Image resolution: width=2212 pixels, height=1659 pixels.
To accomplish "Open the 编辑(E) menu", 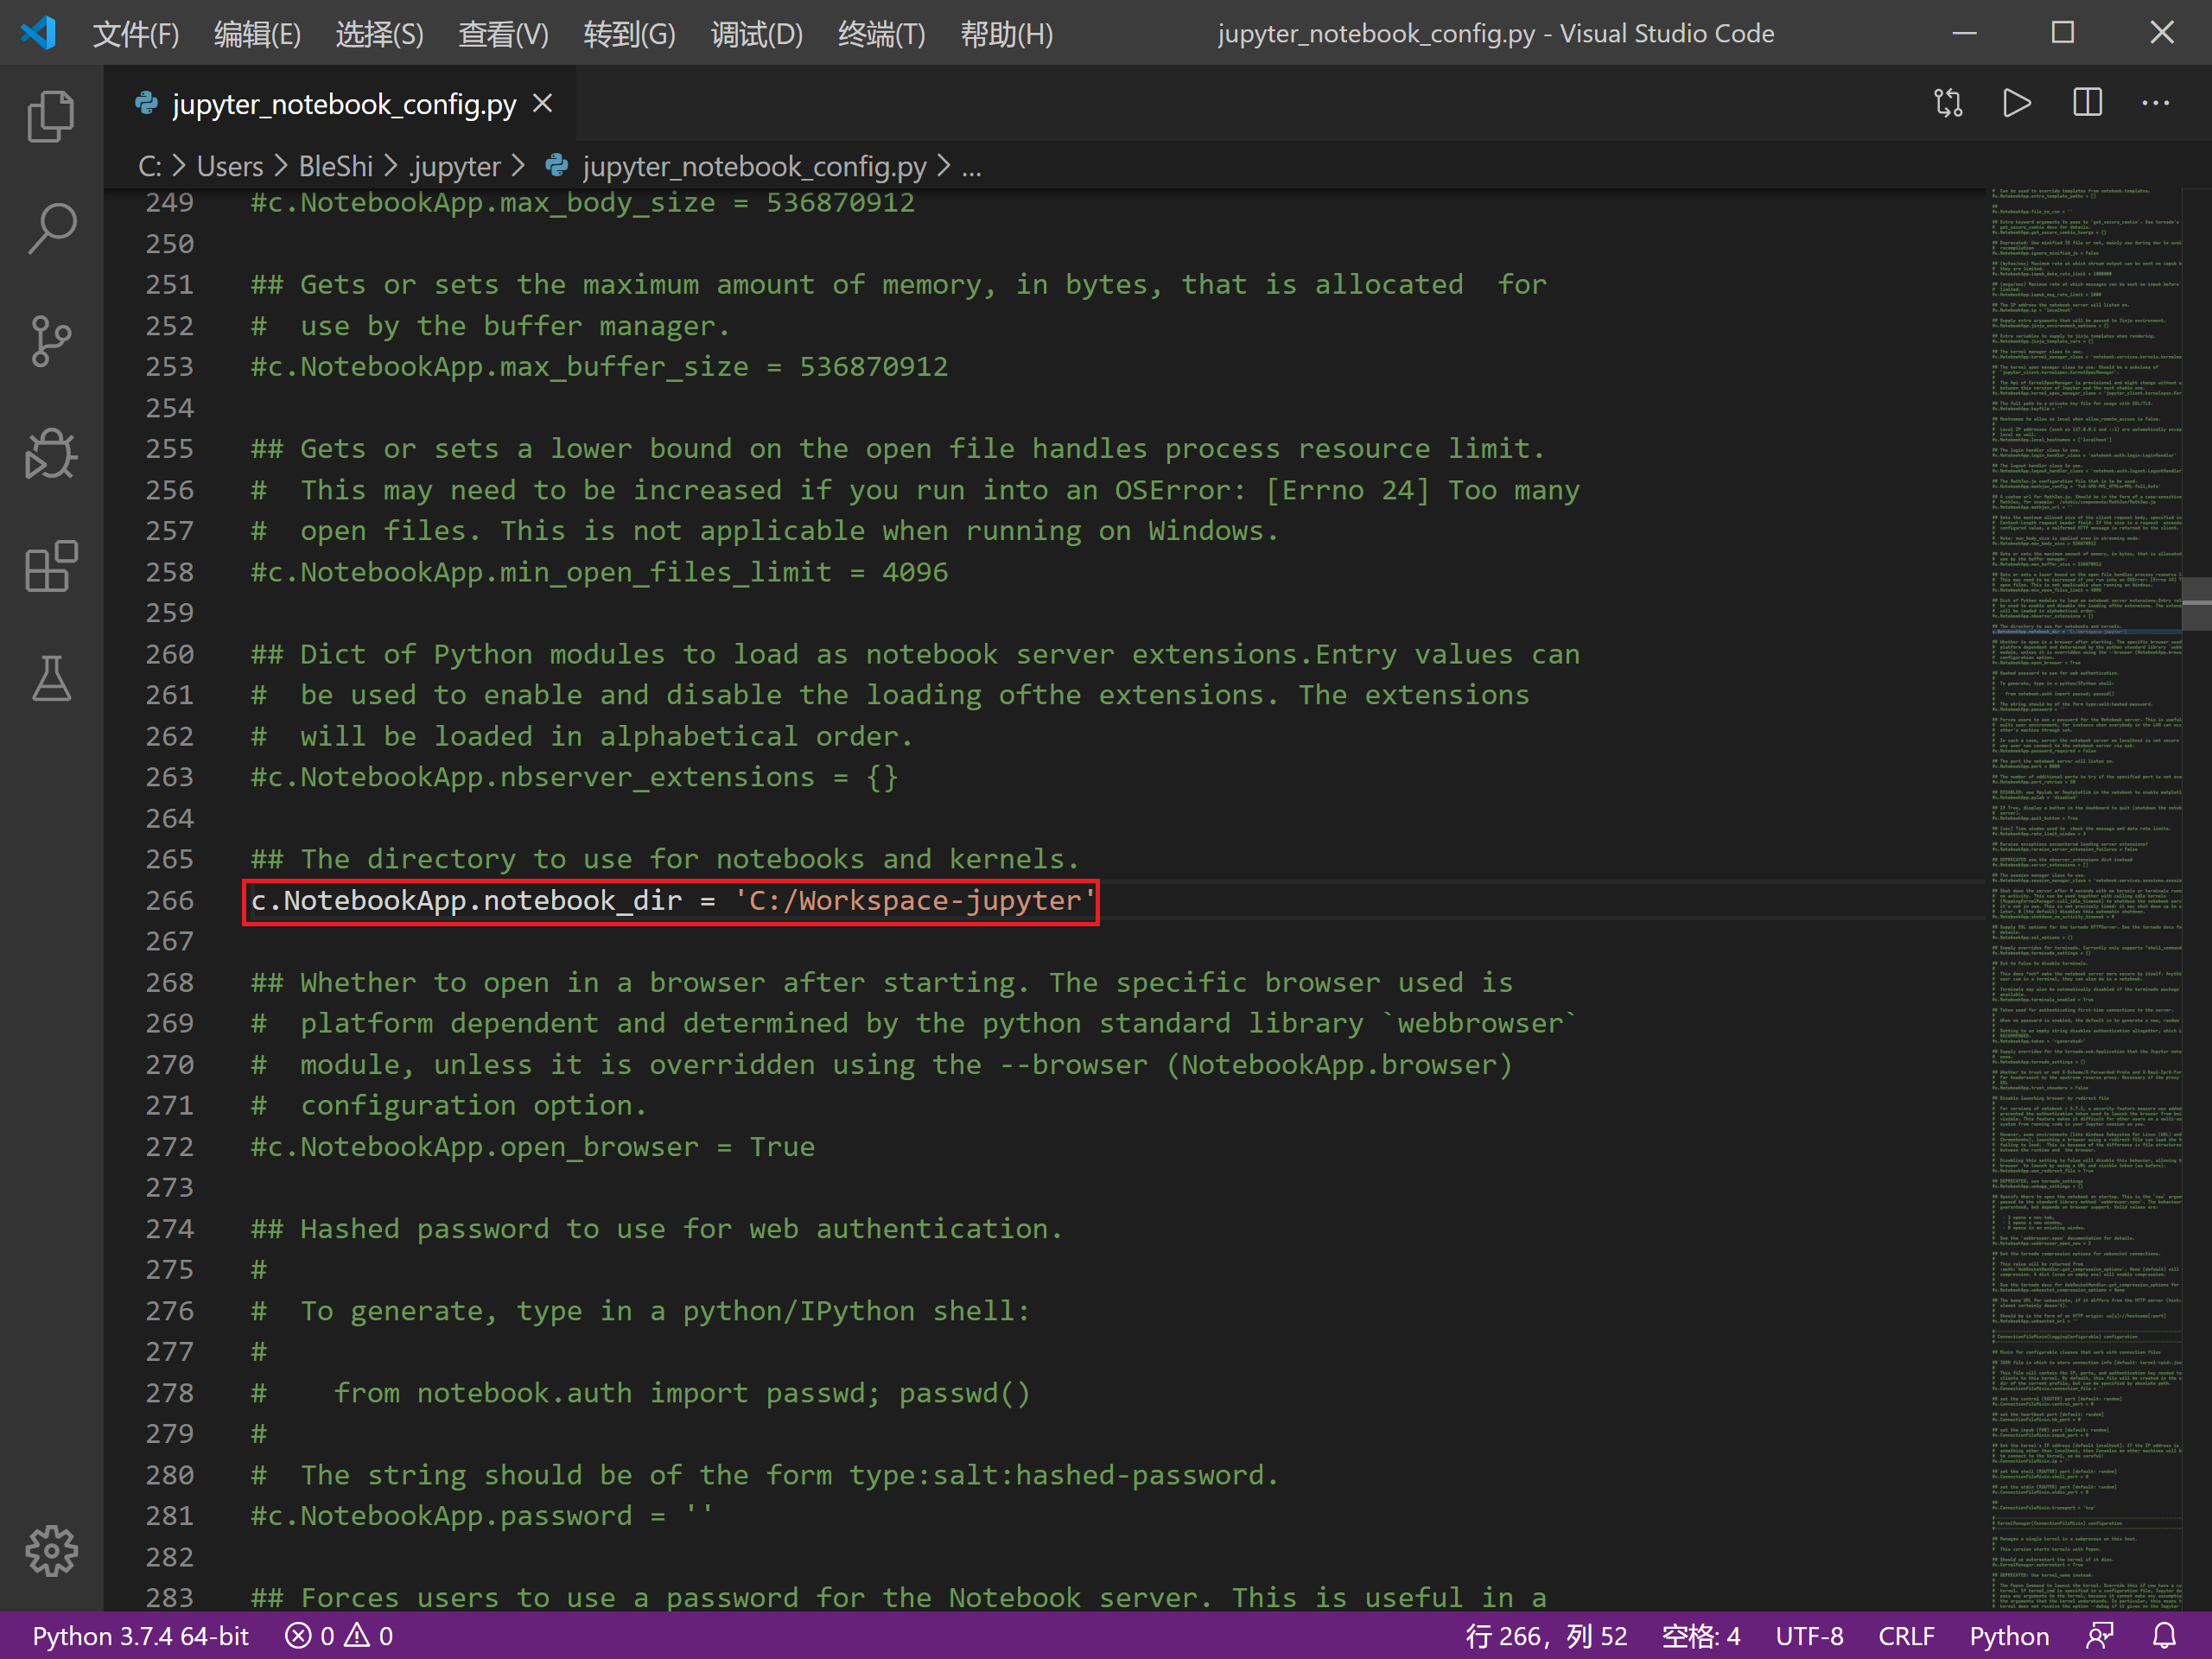I will (x=257, y=34).
